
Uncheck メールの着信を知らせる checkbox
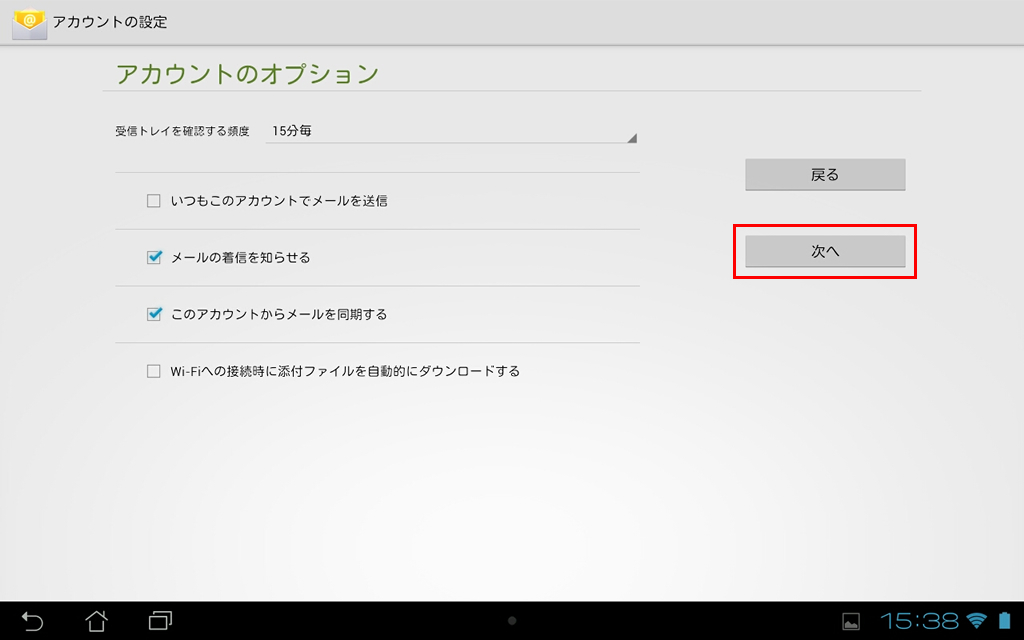click(154, 258)
